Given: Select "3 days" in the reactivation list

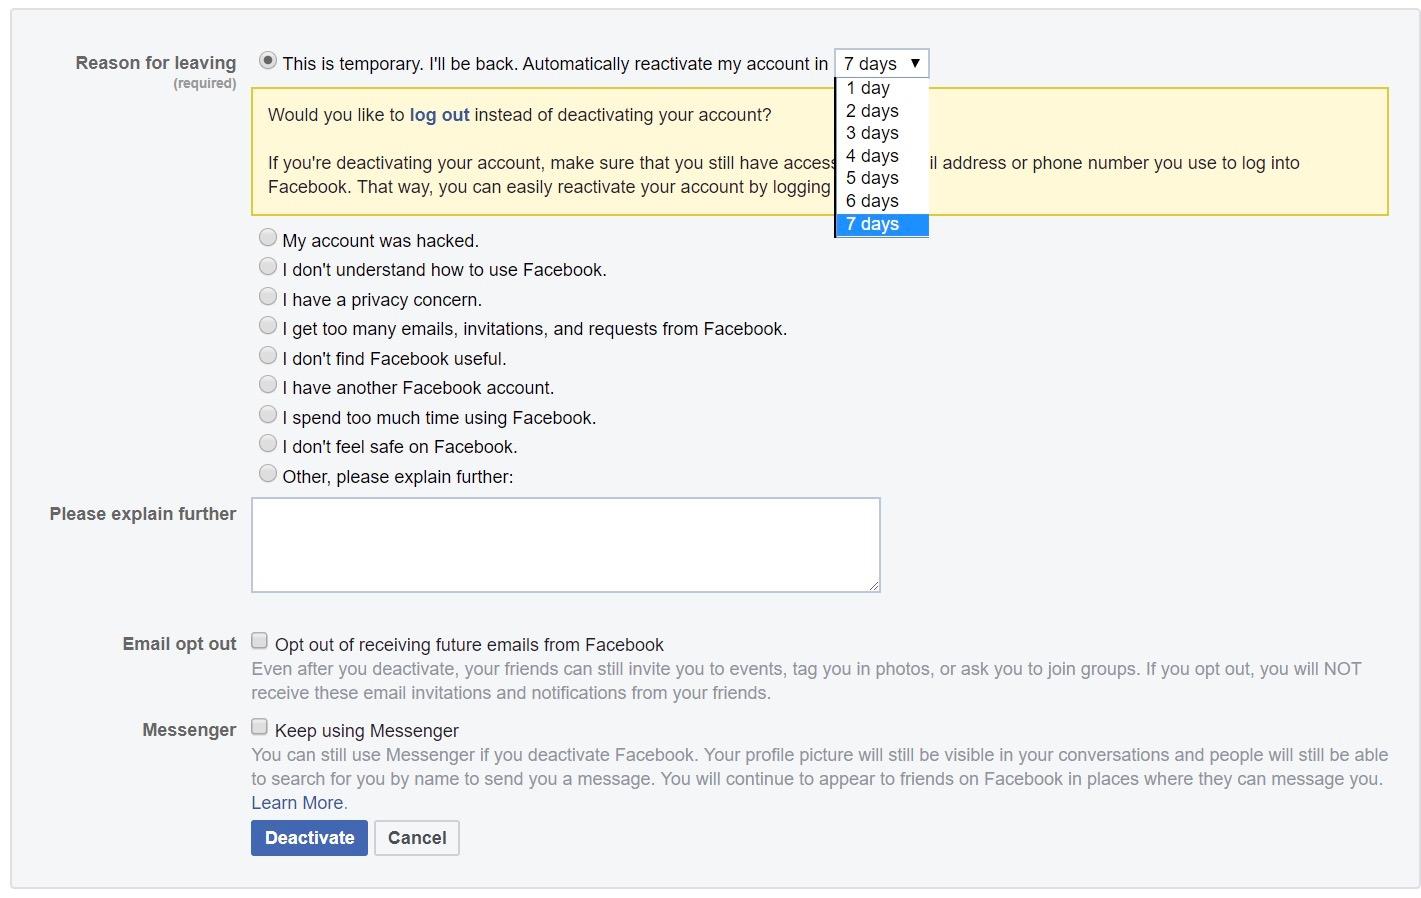Looking at the screenshot, I should point(872,133).
